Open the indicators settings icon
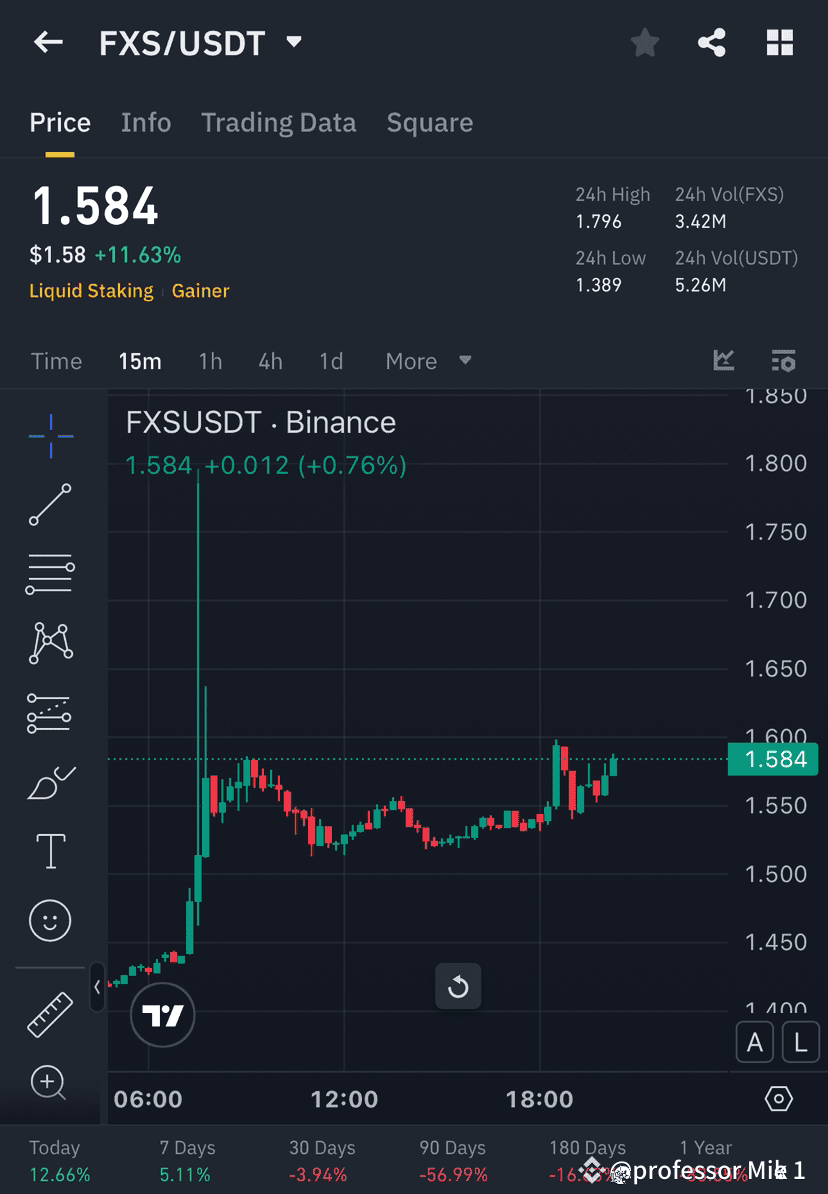828x1194 pixels. (783, 361)
